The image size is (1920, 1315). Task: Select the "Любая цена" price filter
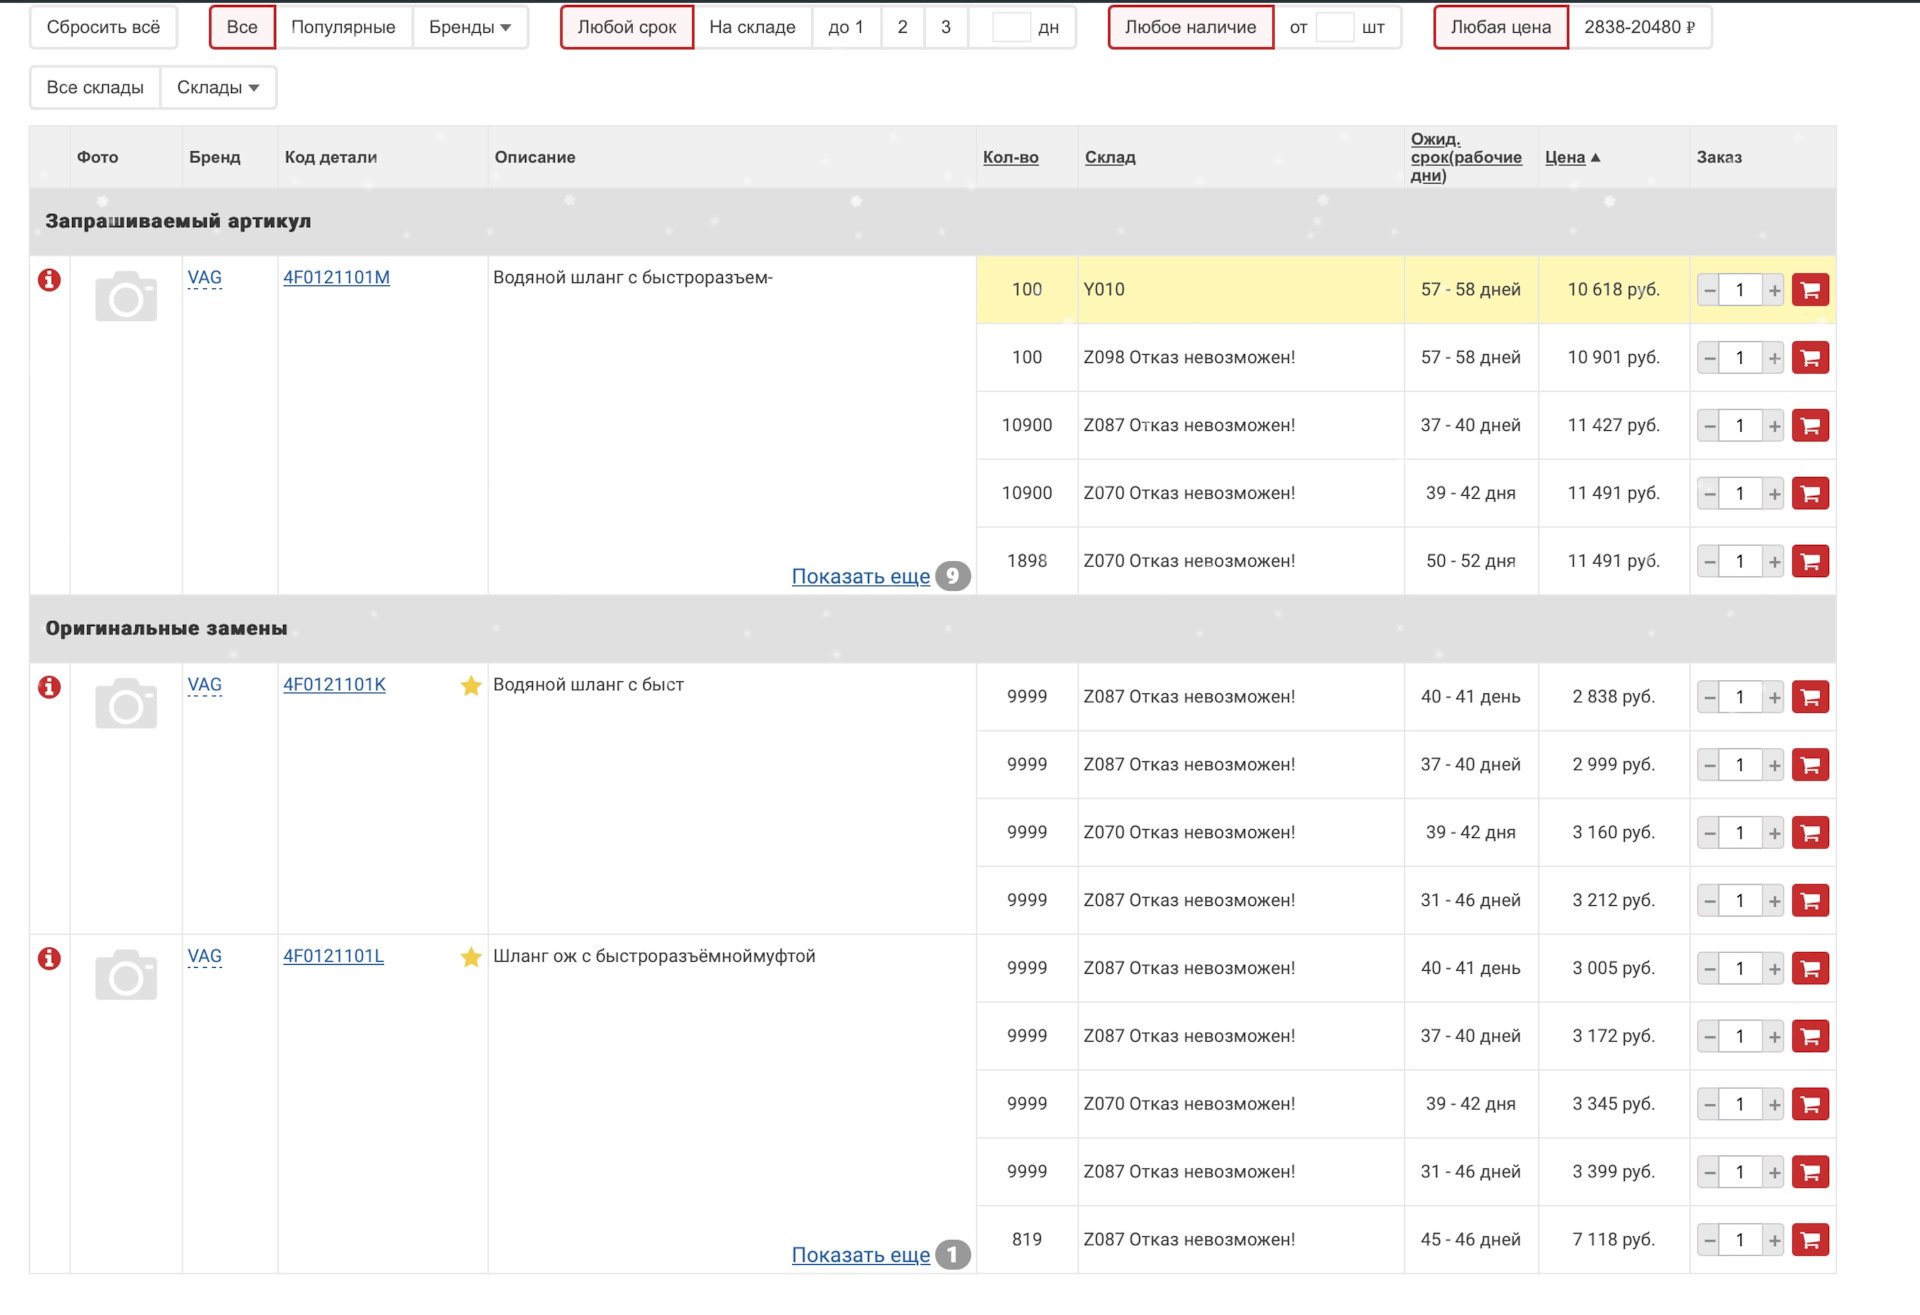pos(1500,27)
